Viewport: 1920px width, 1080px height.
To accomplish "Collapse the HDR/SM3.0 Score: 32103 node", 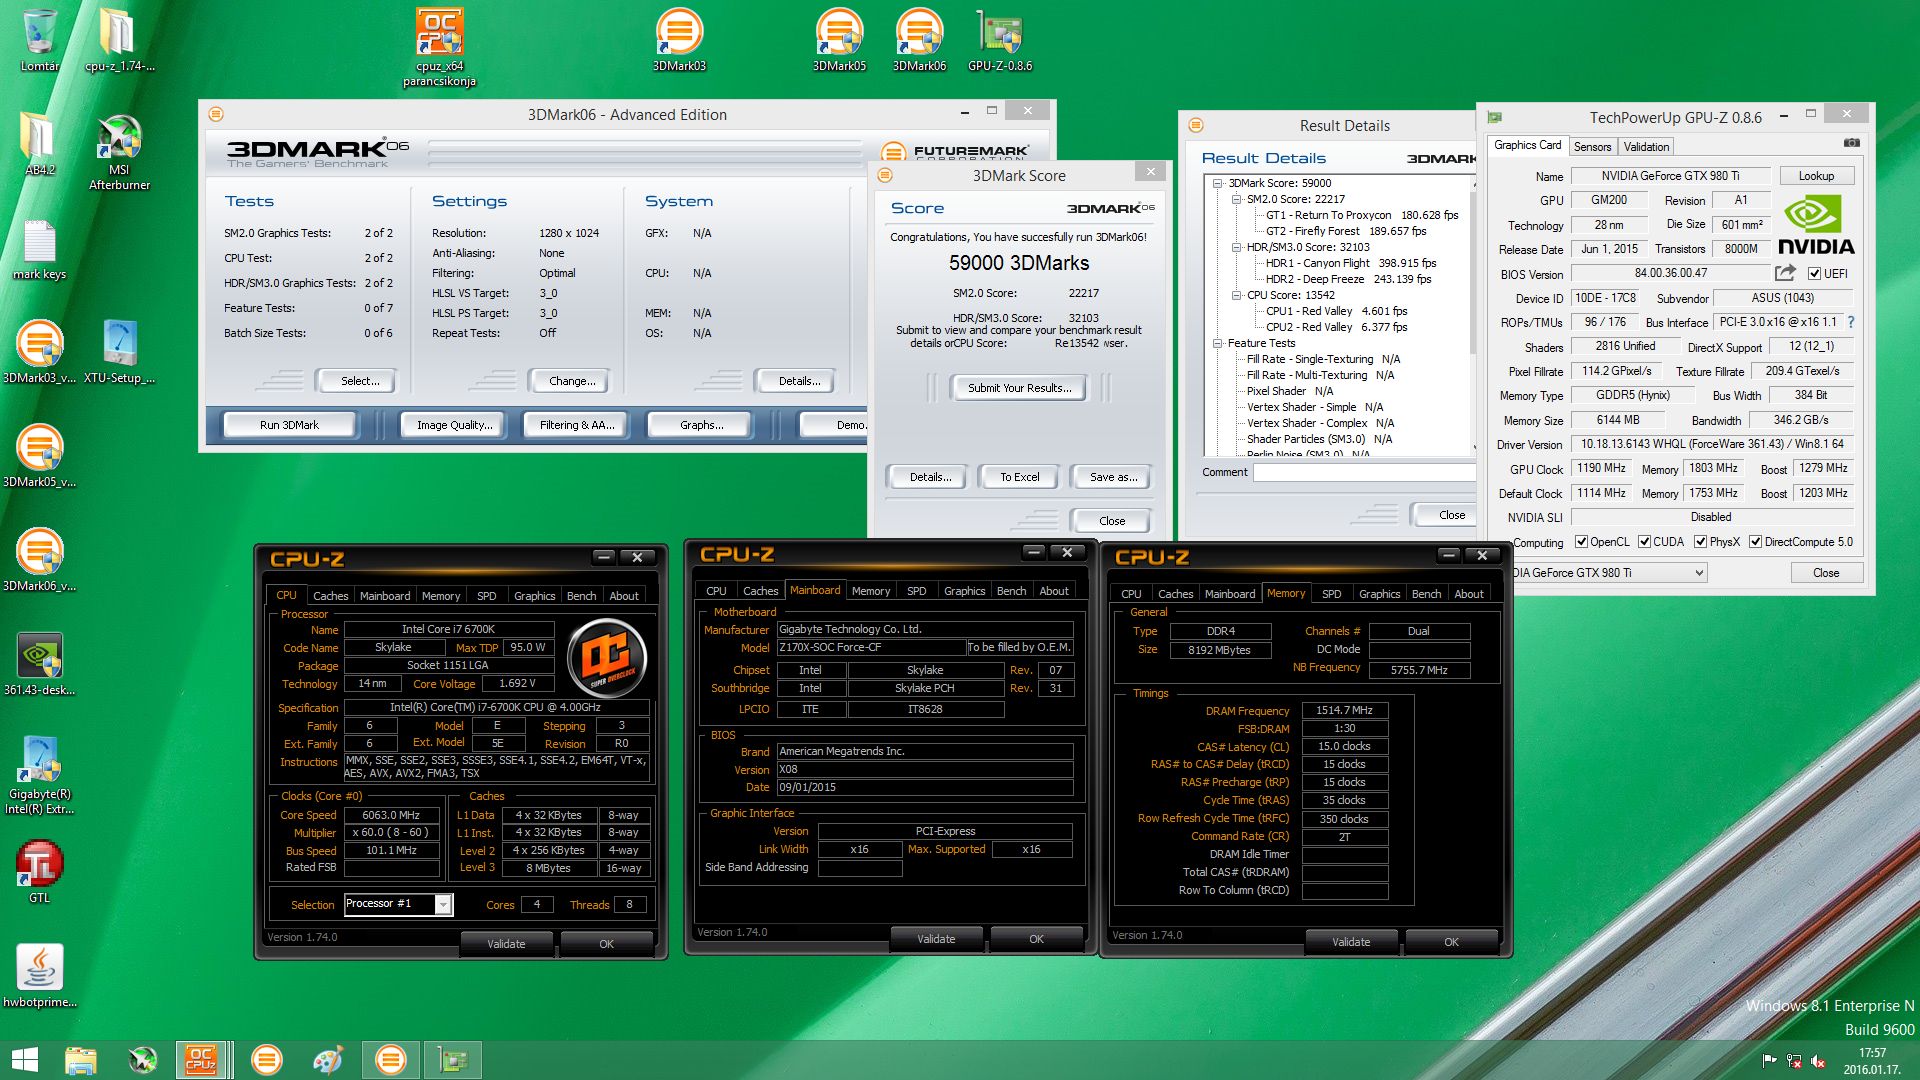I will [1236, 247].
